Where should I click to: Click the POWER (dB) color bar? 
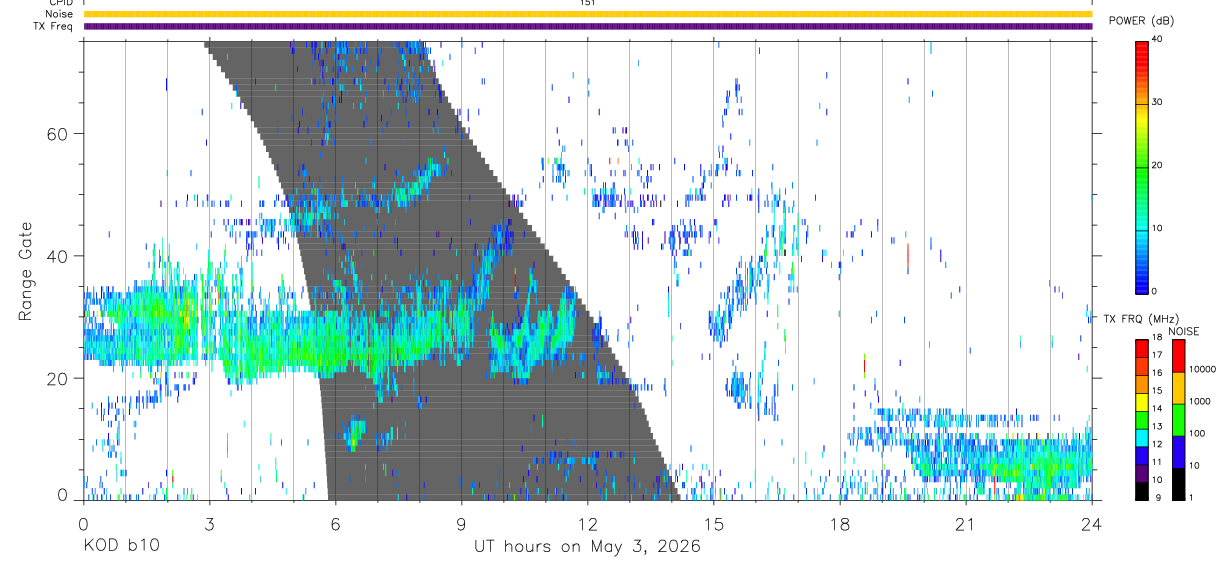click(1141, 166)
